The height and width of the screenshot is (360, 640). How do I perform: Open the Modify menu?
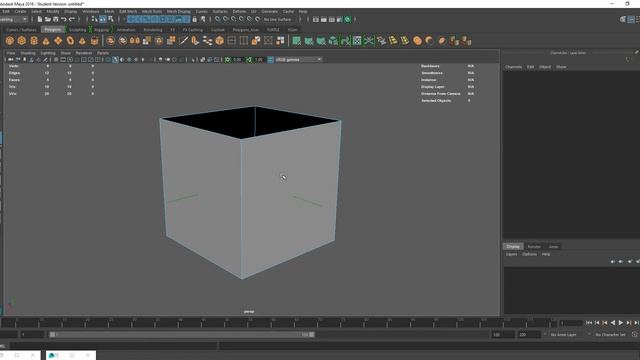click(53, 11)
